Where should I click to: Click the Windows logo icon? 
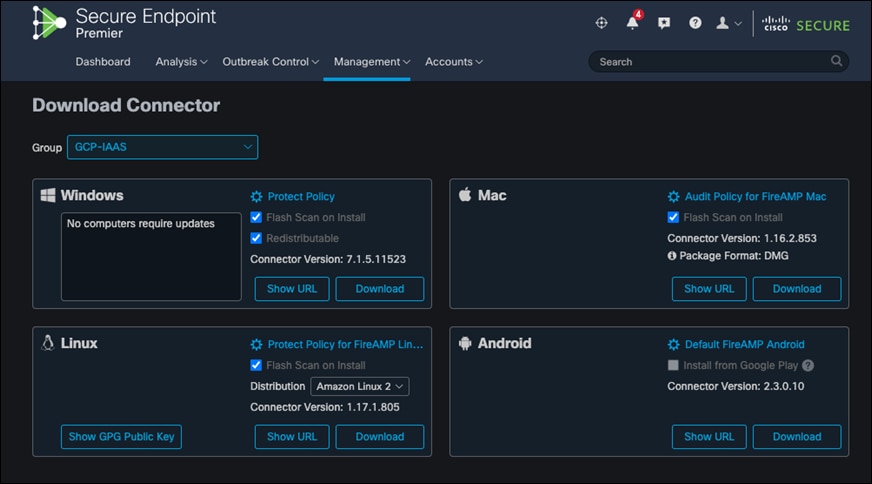click(x=48, y=195)
